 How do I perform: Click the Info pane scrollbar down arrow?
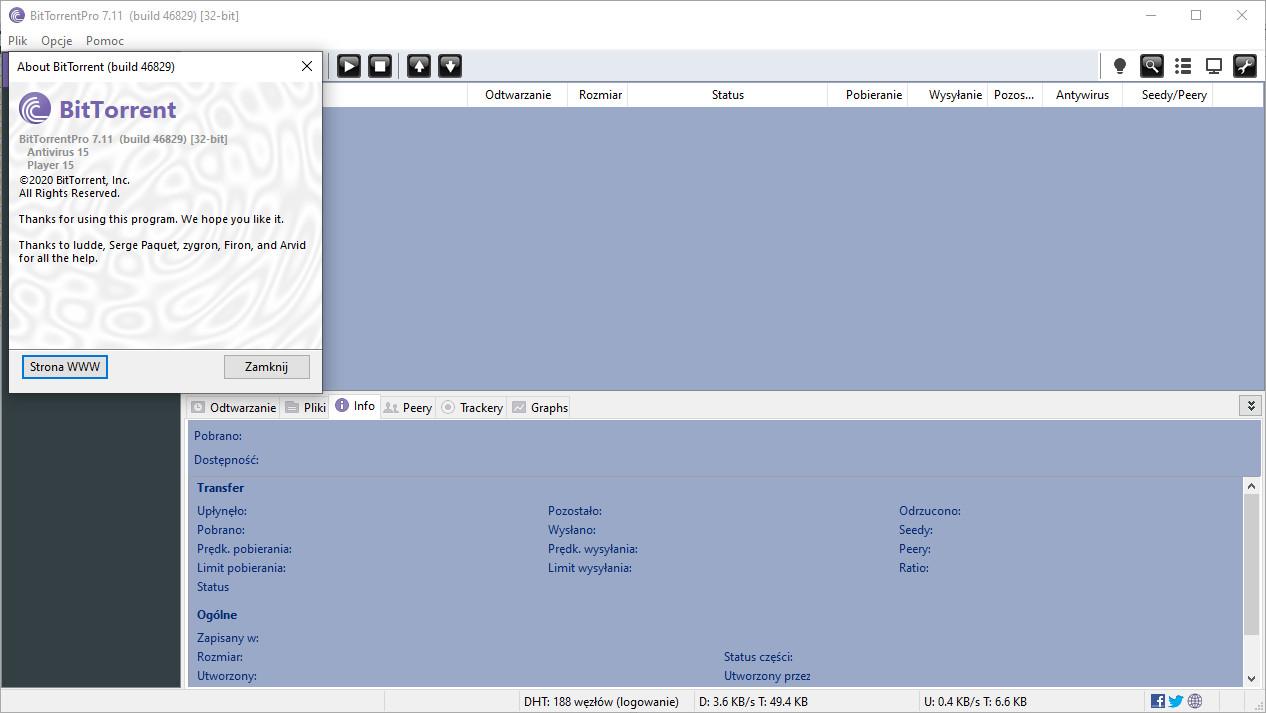point(1251,678)
